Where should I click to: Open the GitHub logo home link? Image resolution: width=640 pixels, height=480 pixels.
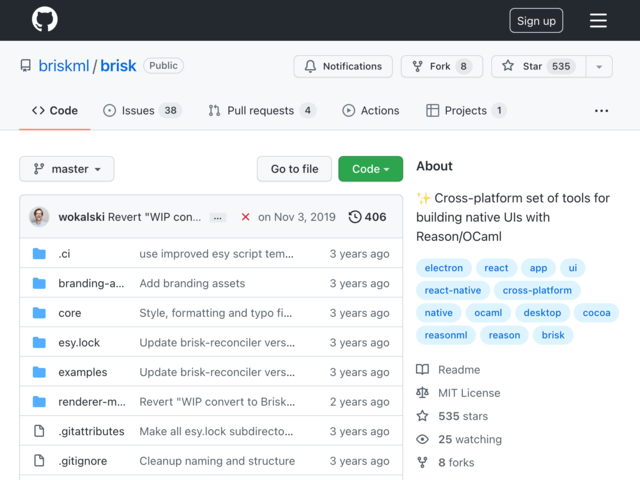click(44, 20)
